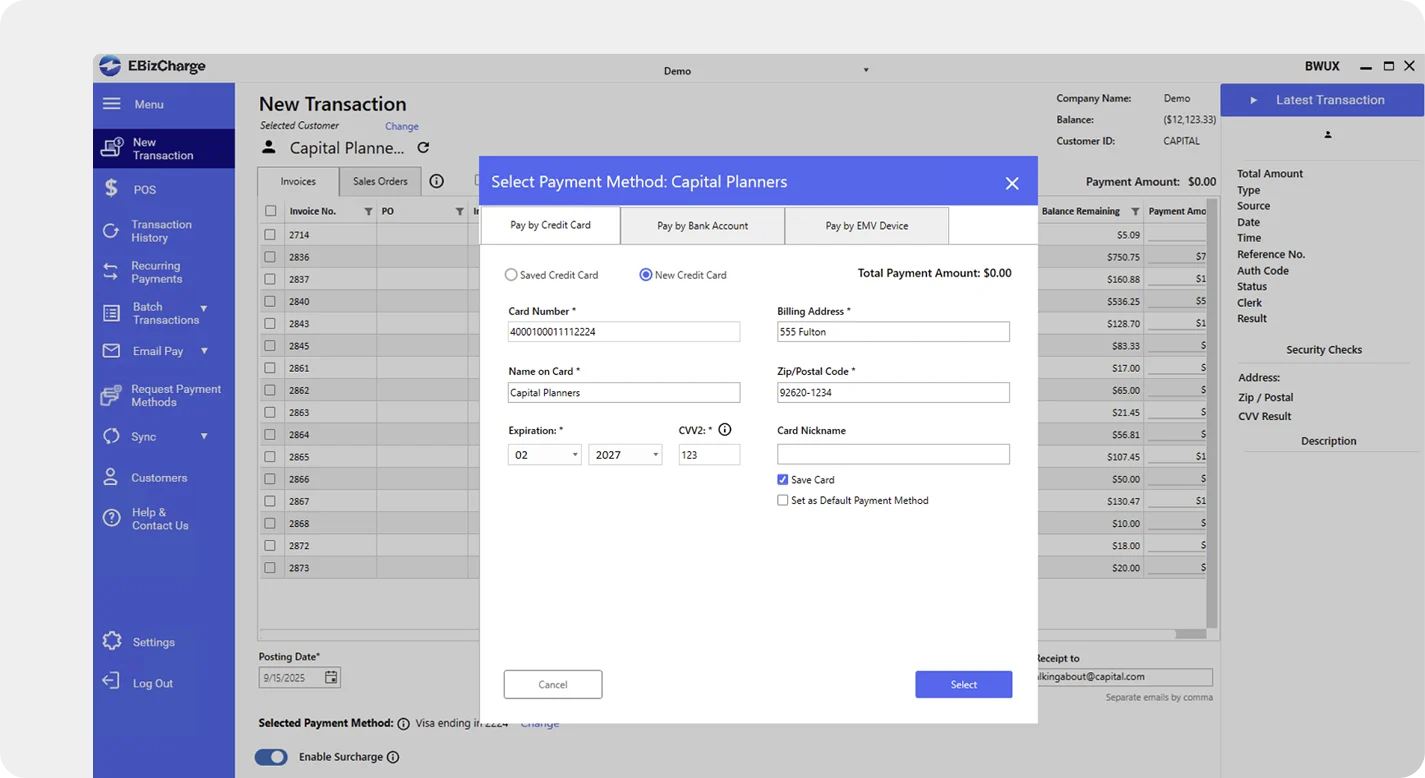The height and width of the screenshot is (778, 1425).
Task: Uncheck the Save Card checkbox
Action: click(783, 480)
